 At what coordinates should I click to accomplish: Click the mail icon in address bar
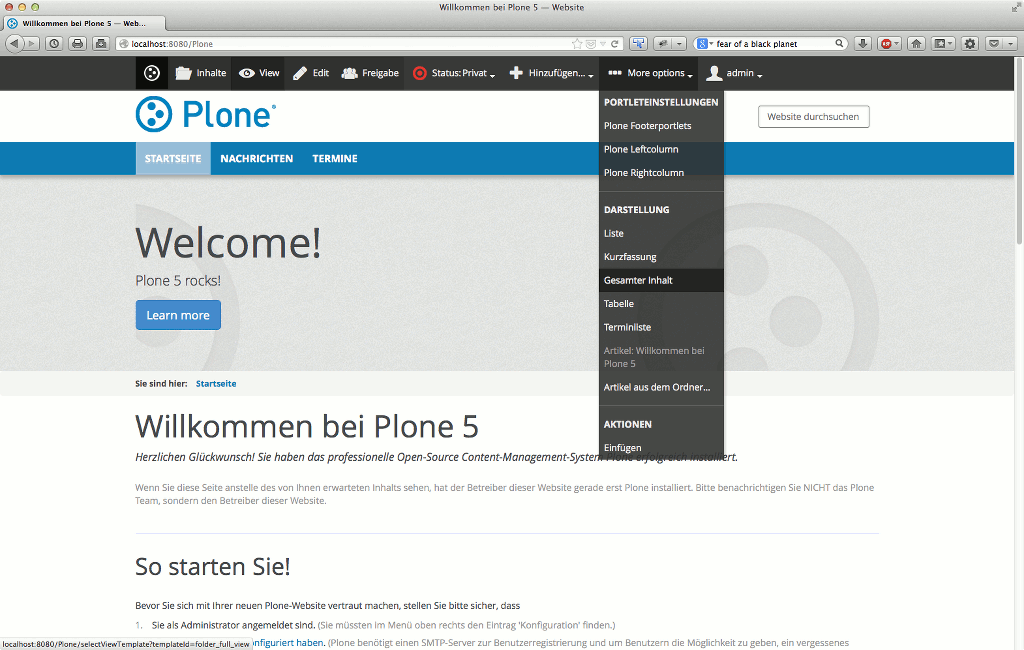[x=590, y=44]
